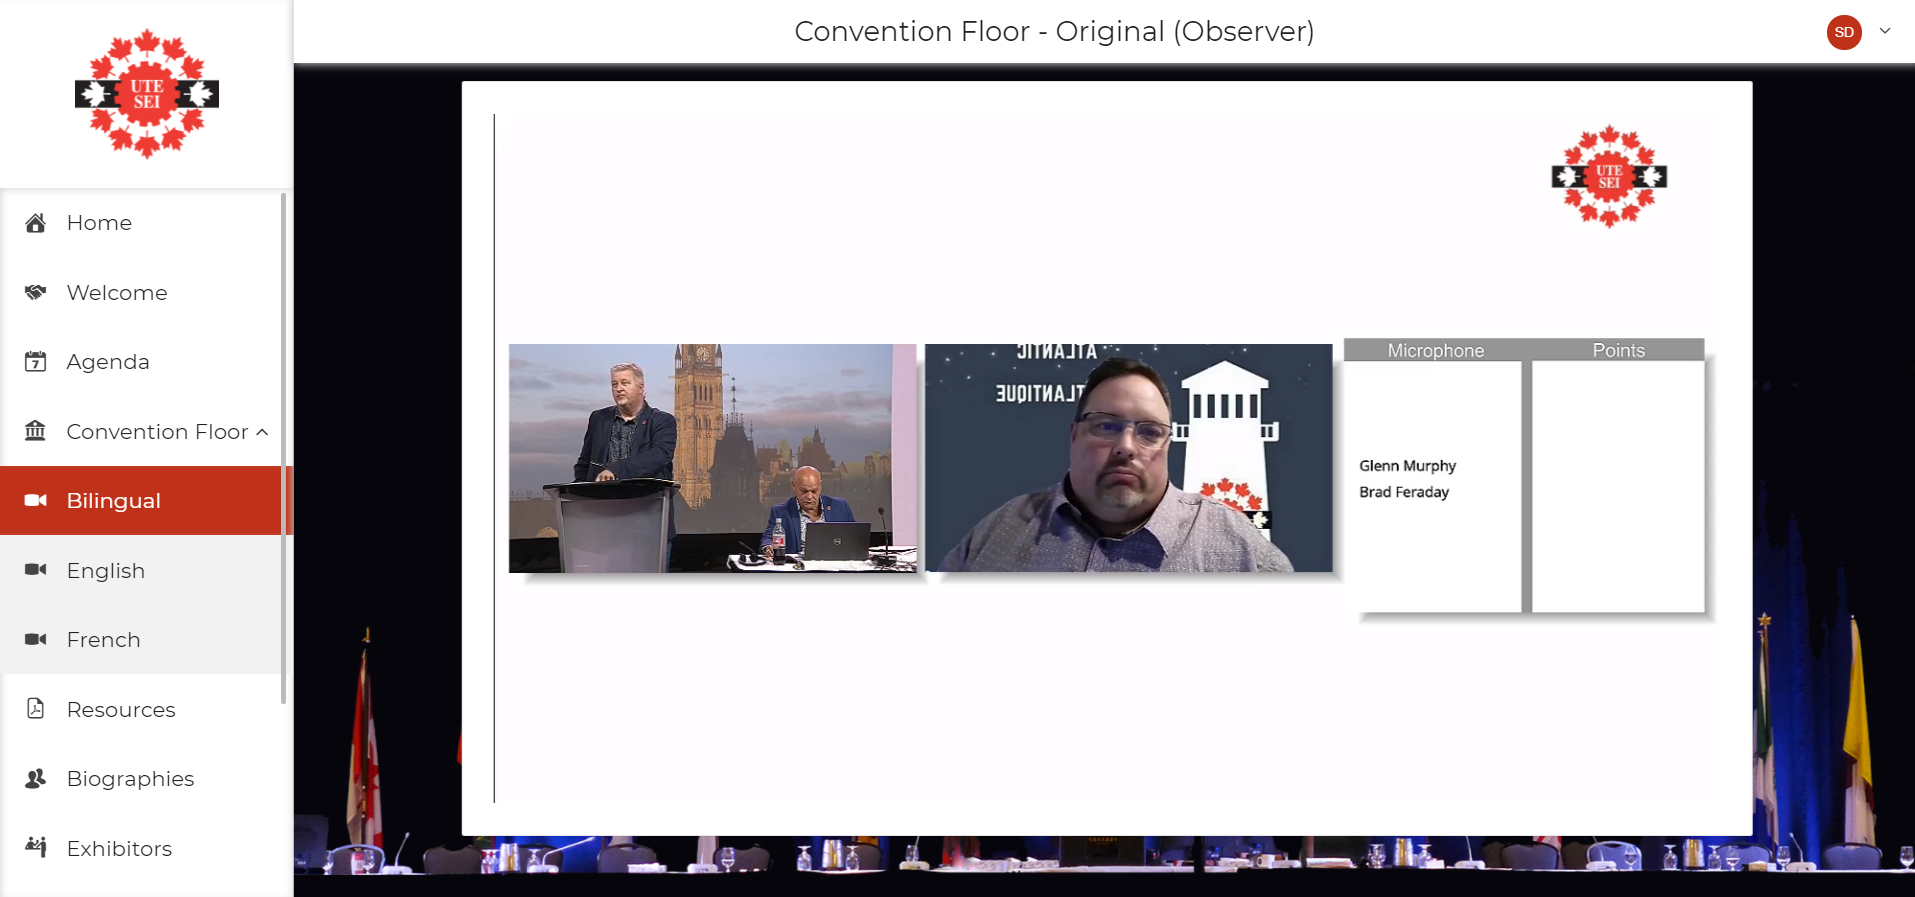Click the Convention Floor building icon
Viewport: 1915px width, 897px height.
click(x=36, y=431)
